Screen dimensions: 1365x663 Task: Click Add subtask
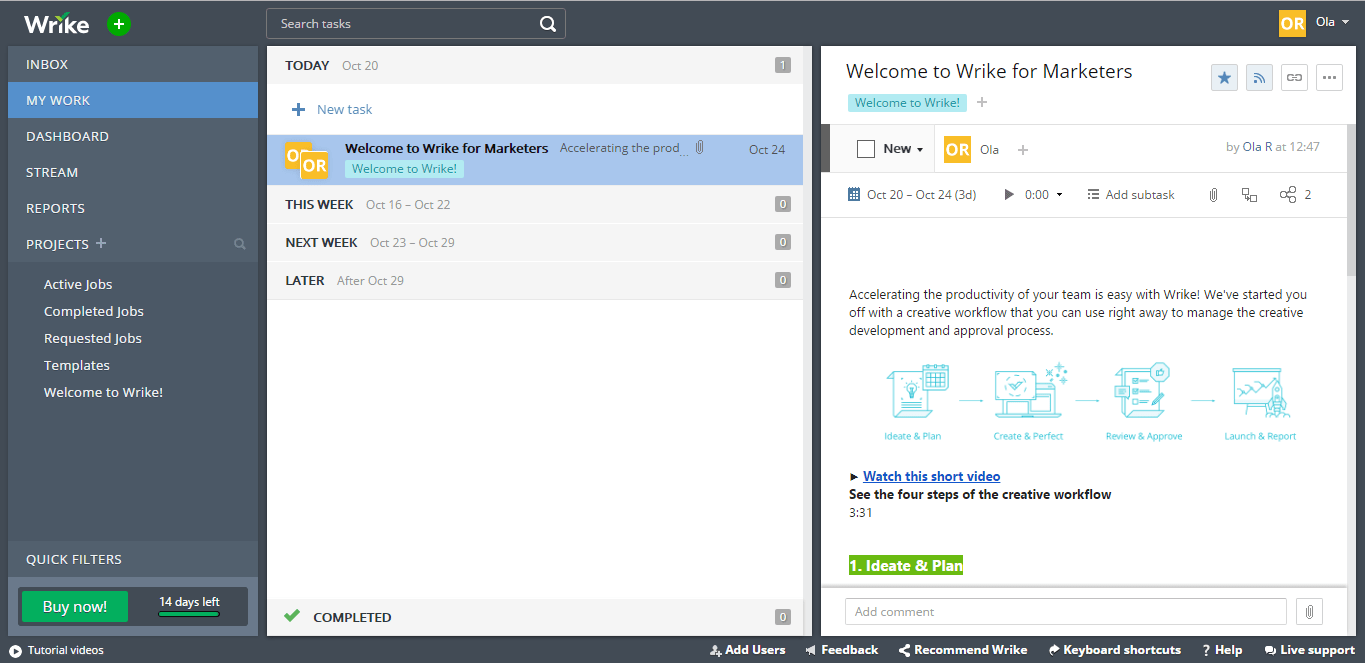pos(1131,194)
